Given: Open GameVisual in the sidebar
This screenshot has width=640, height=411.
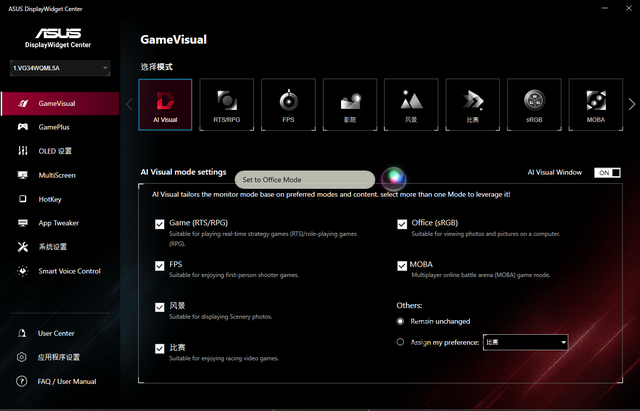Looking at the screenshot, I should click(60, 104).
